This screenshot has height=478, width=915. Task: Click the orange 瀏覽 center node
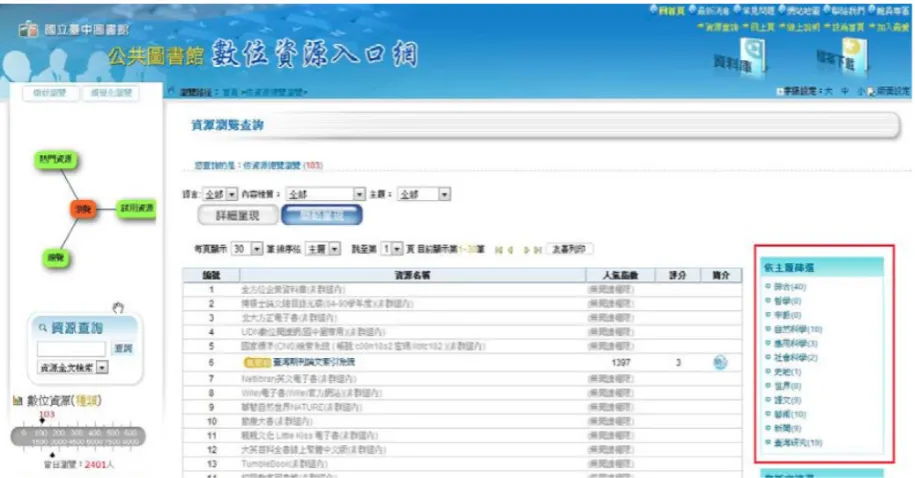83,209
